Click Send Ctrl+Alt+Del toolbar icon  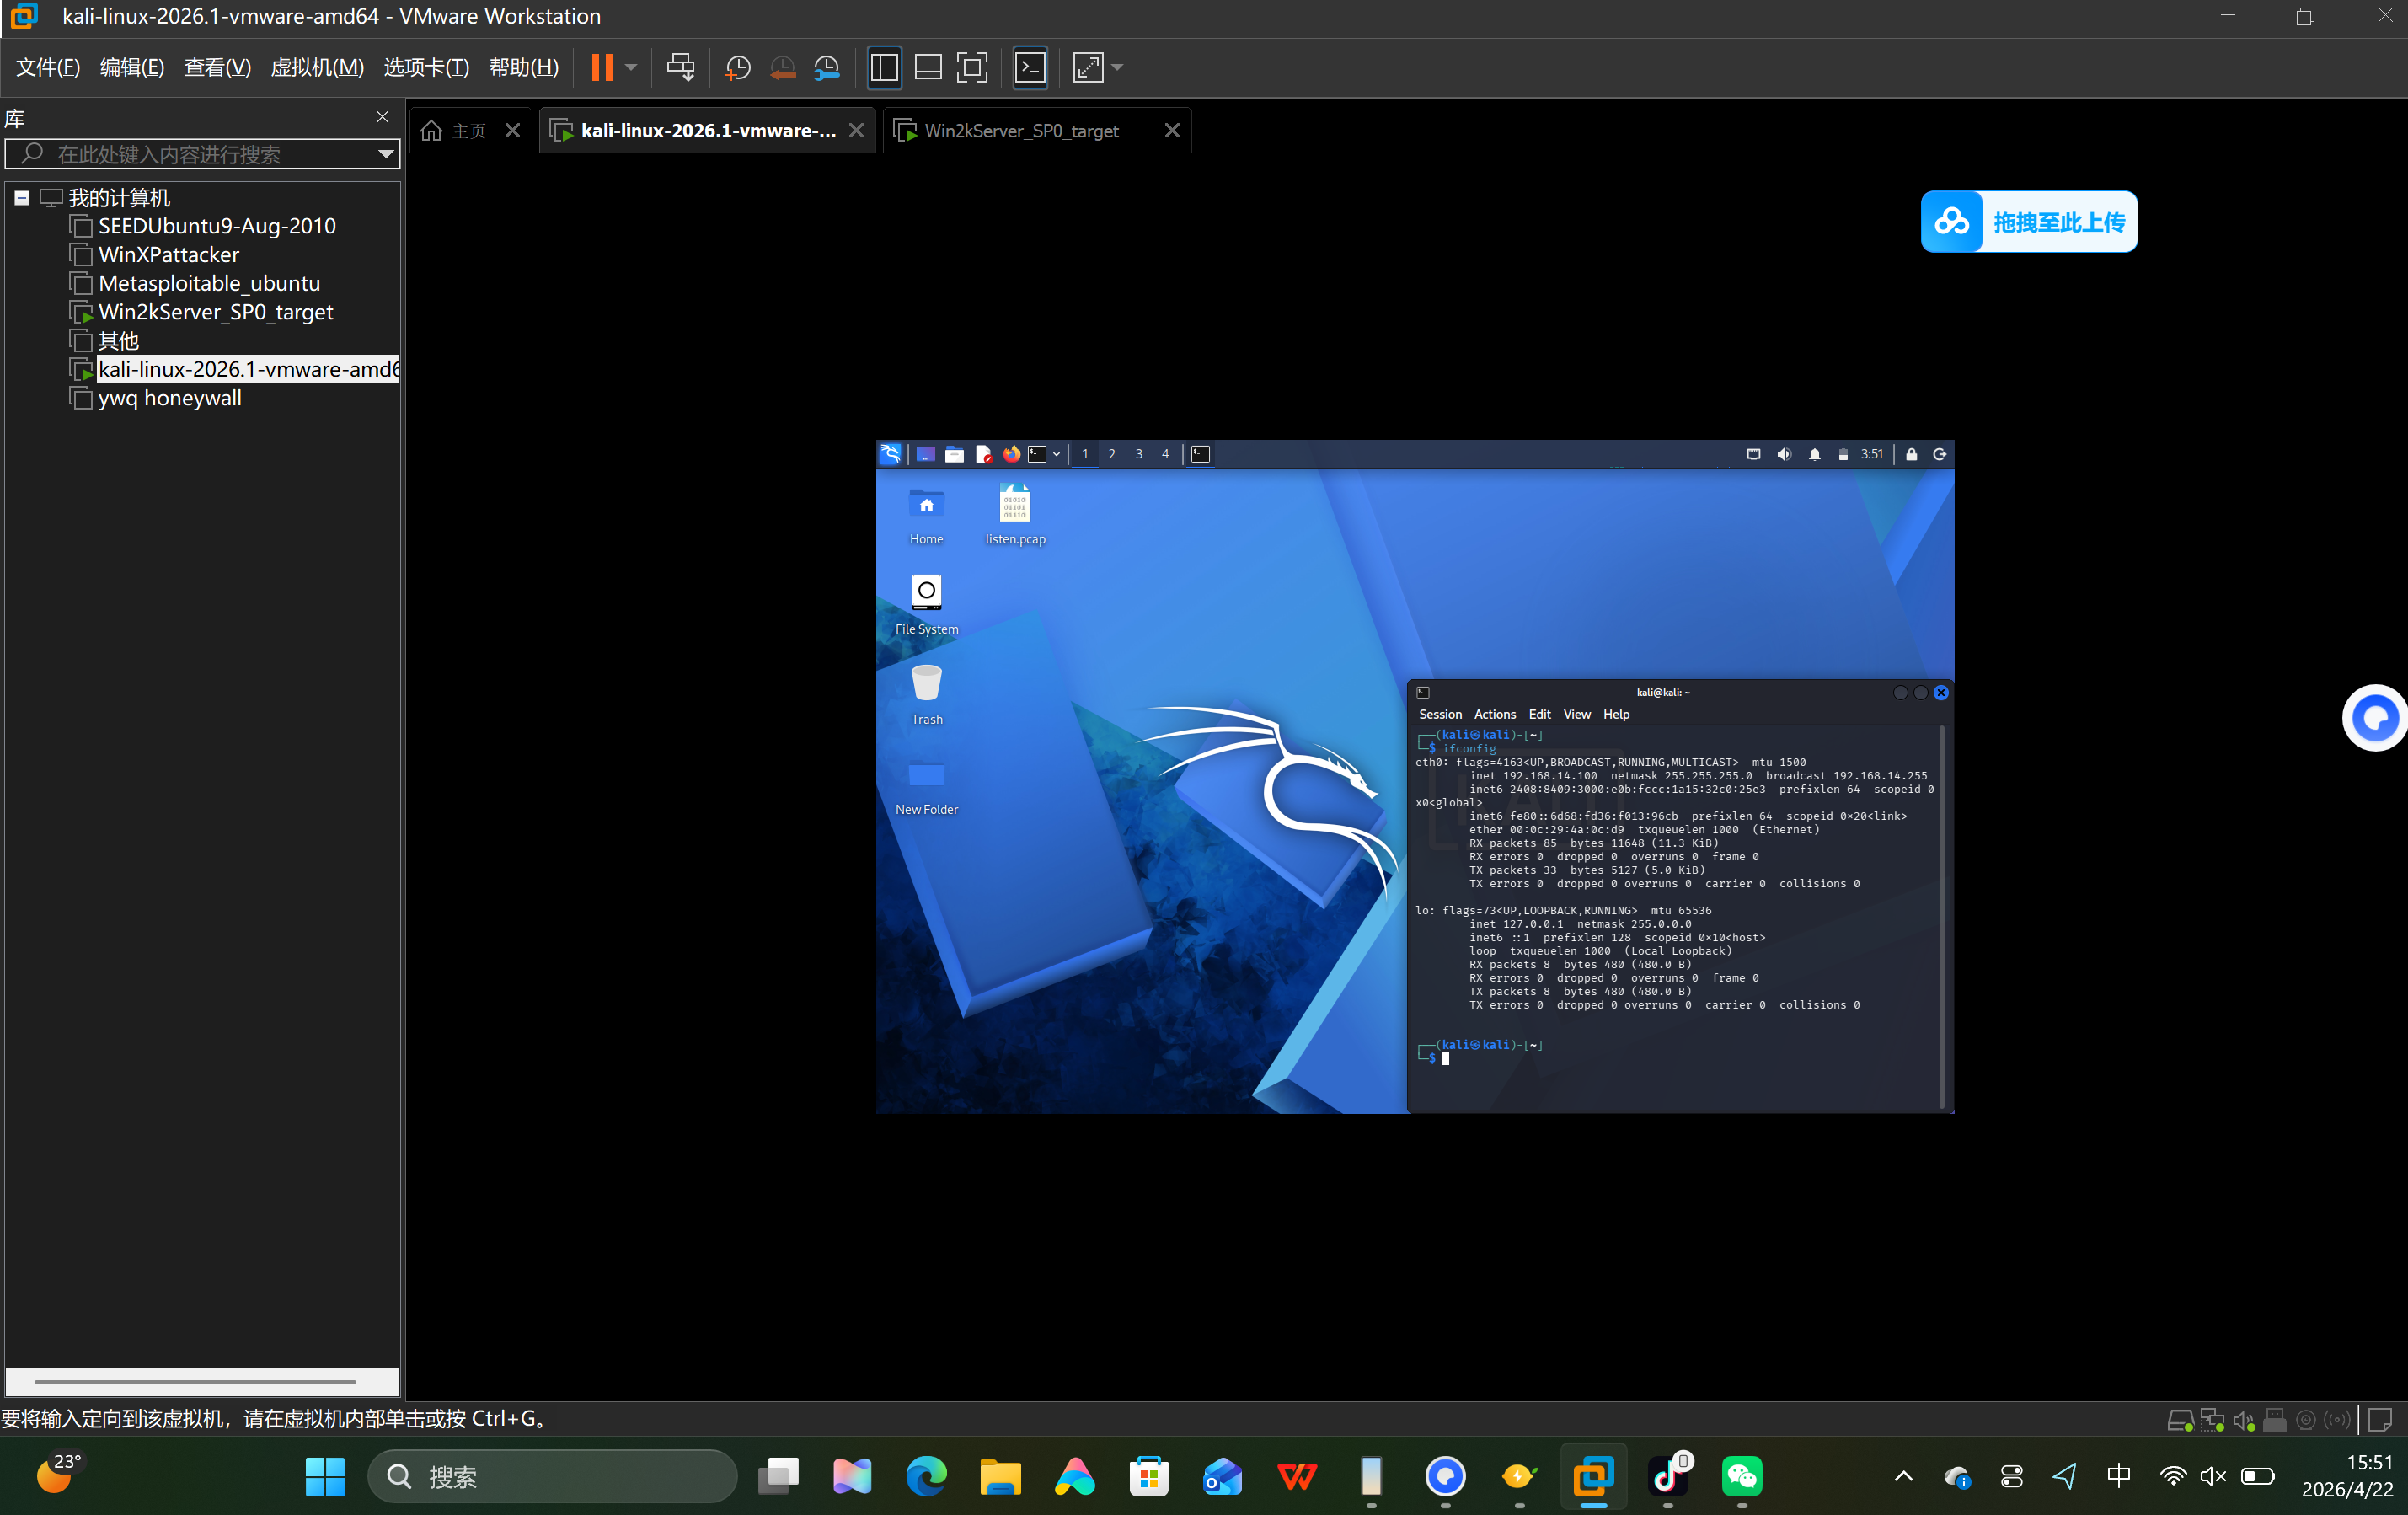(x=680, y=67)
